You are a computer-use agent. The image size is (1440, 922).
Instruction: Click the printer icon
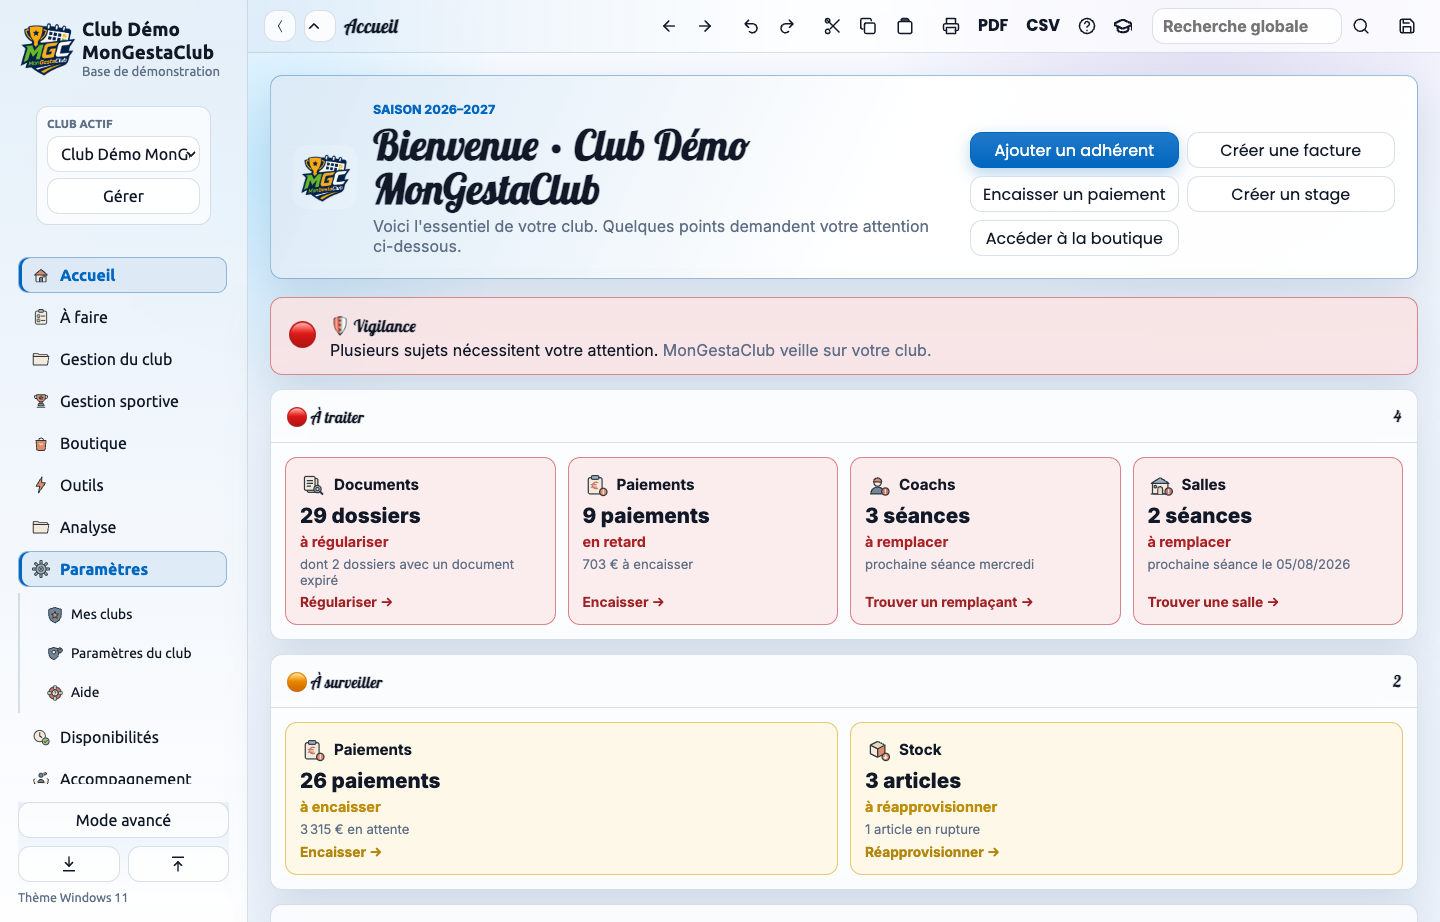951,26
